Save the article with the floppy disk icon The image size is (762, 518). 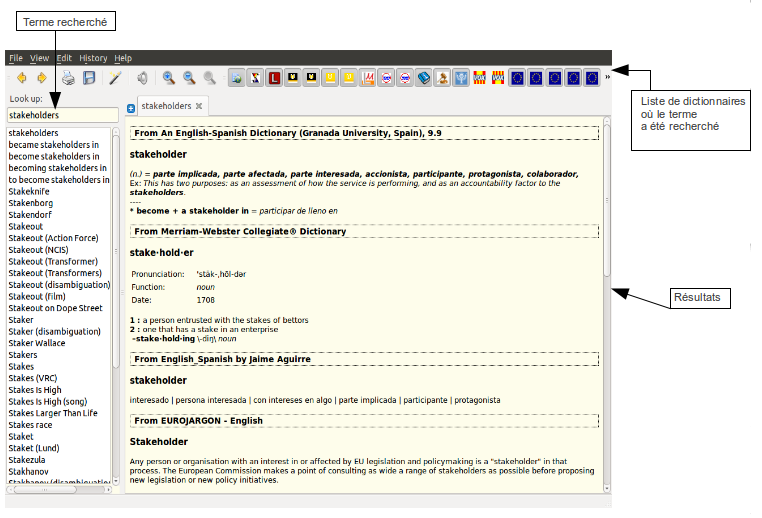(x=89, y=78)
